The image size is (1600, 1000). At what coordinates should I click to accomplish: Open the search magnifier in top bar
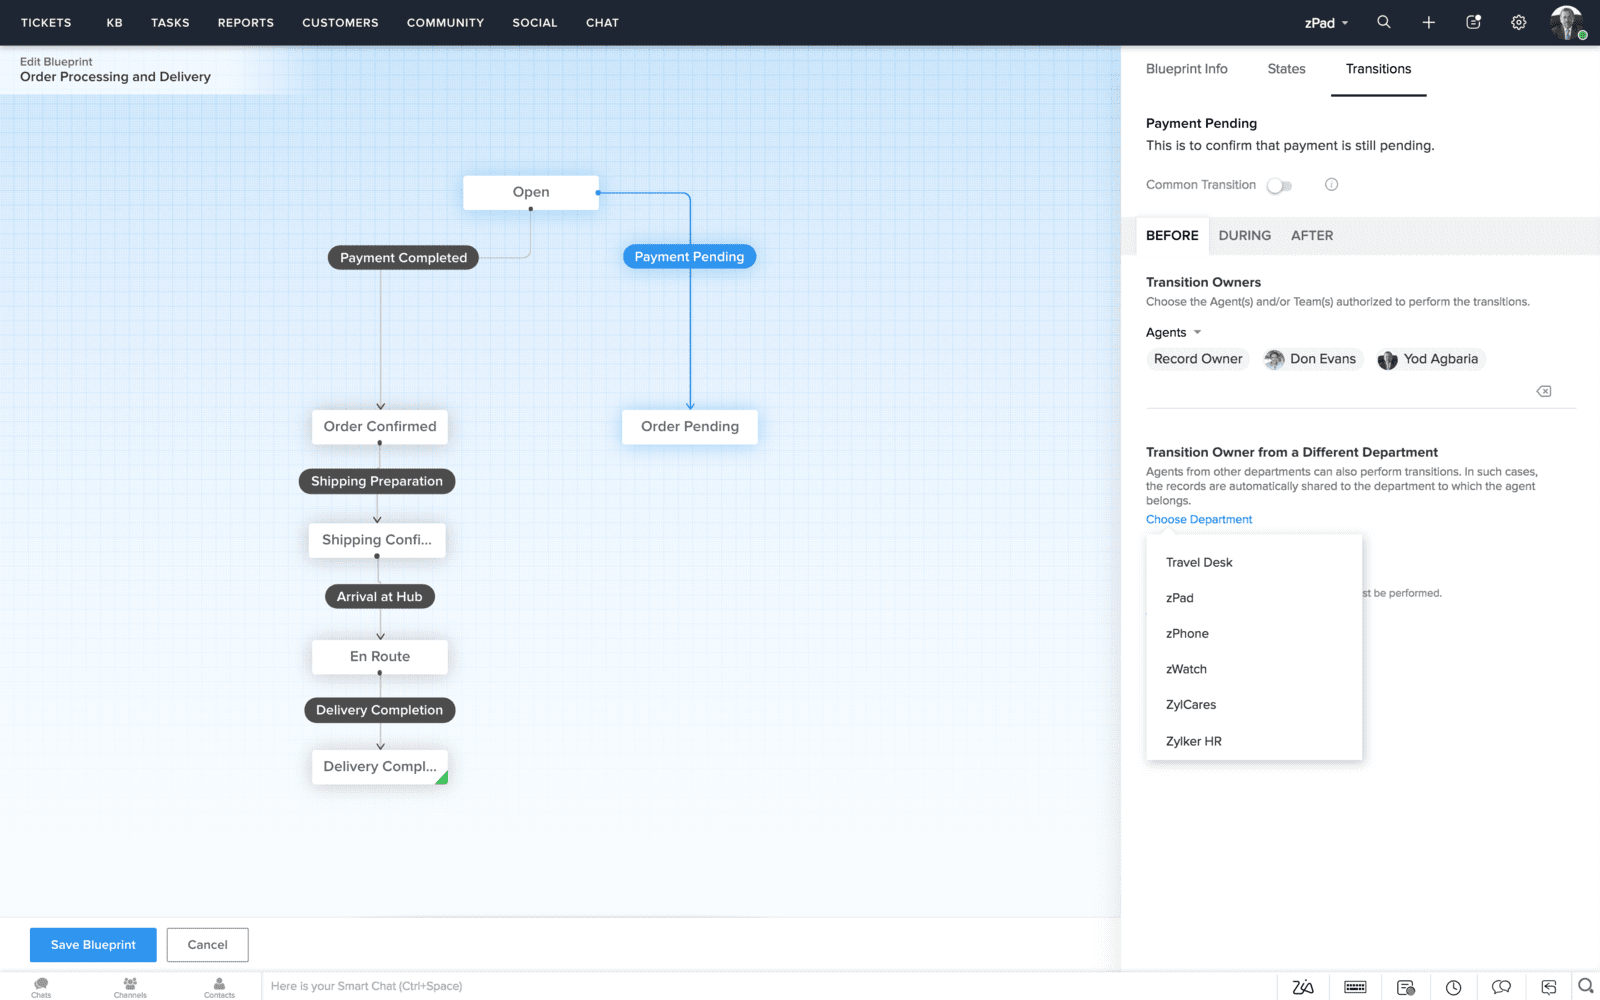[1384, 22]
